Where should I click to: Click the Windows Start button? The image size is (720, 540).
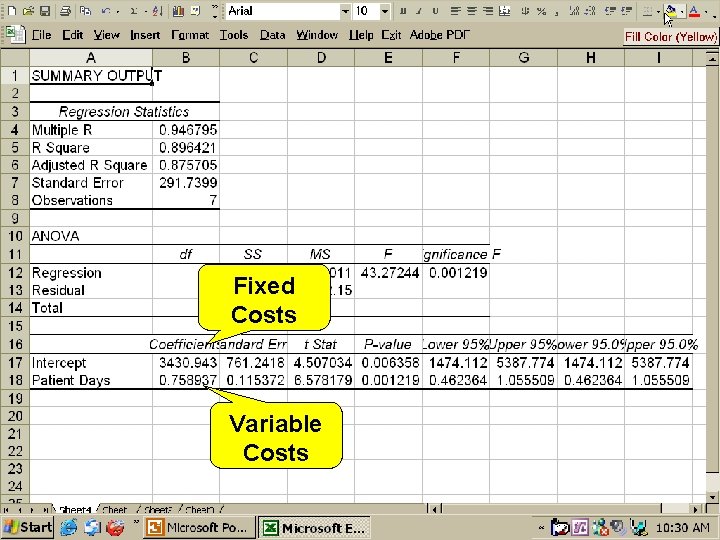[28, 528]
